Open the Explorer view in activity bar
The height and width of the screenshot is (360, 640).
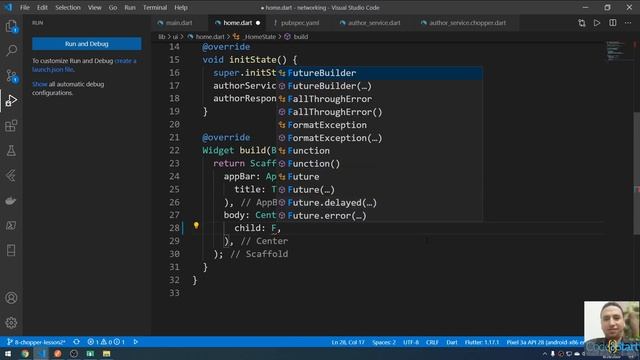point(11,27)
